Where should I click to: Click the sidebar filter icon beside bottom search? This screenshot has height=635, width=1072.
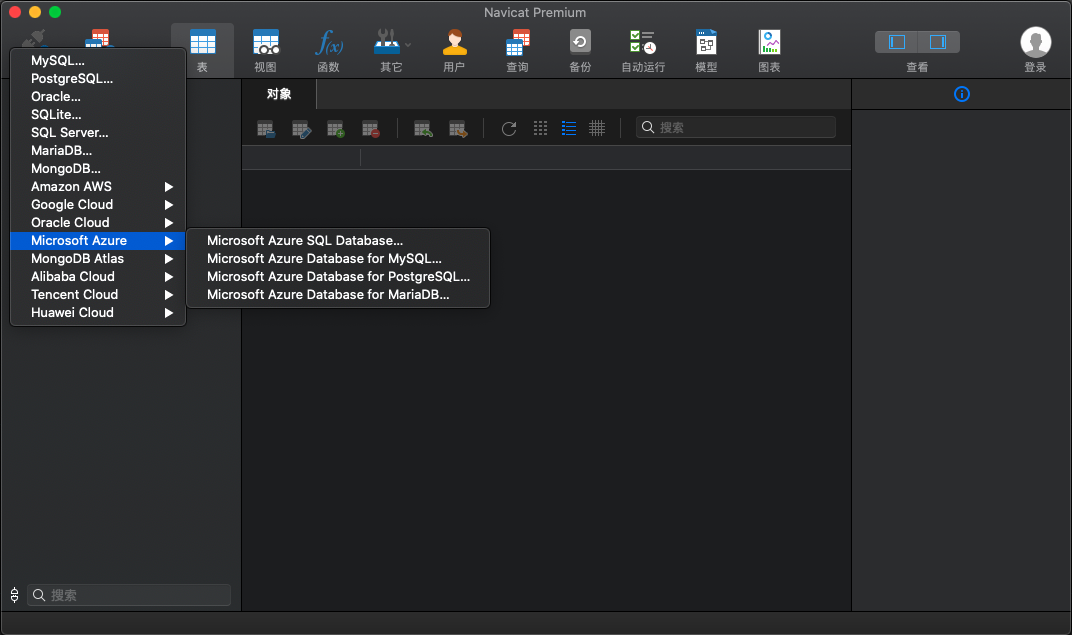point(14,595)
